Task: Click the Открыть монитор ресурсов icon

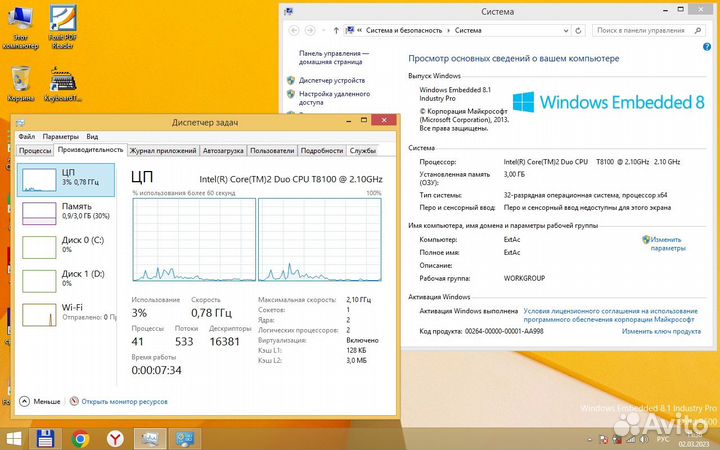Action: 74,401
